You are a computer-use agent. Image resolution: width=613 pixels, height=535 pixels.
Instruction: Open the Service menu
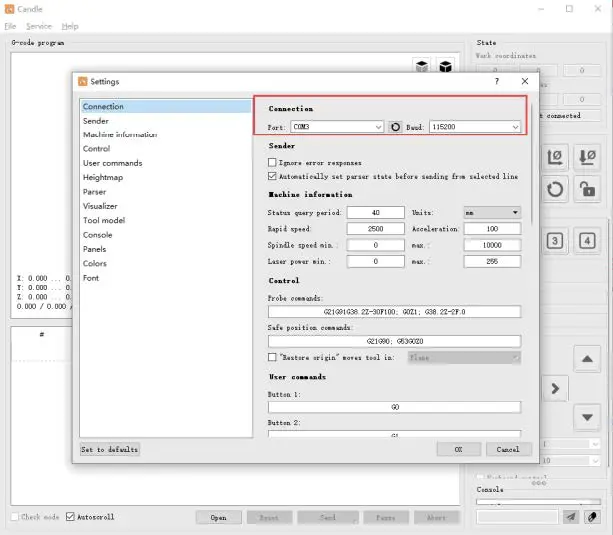[39, 26]
